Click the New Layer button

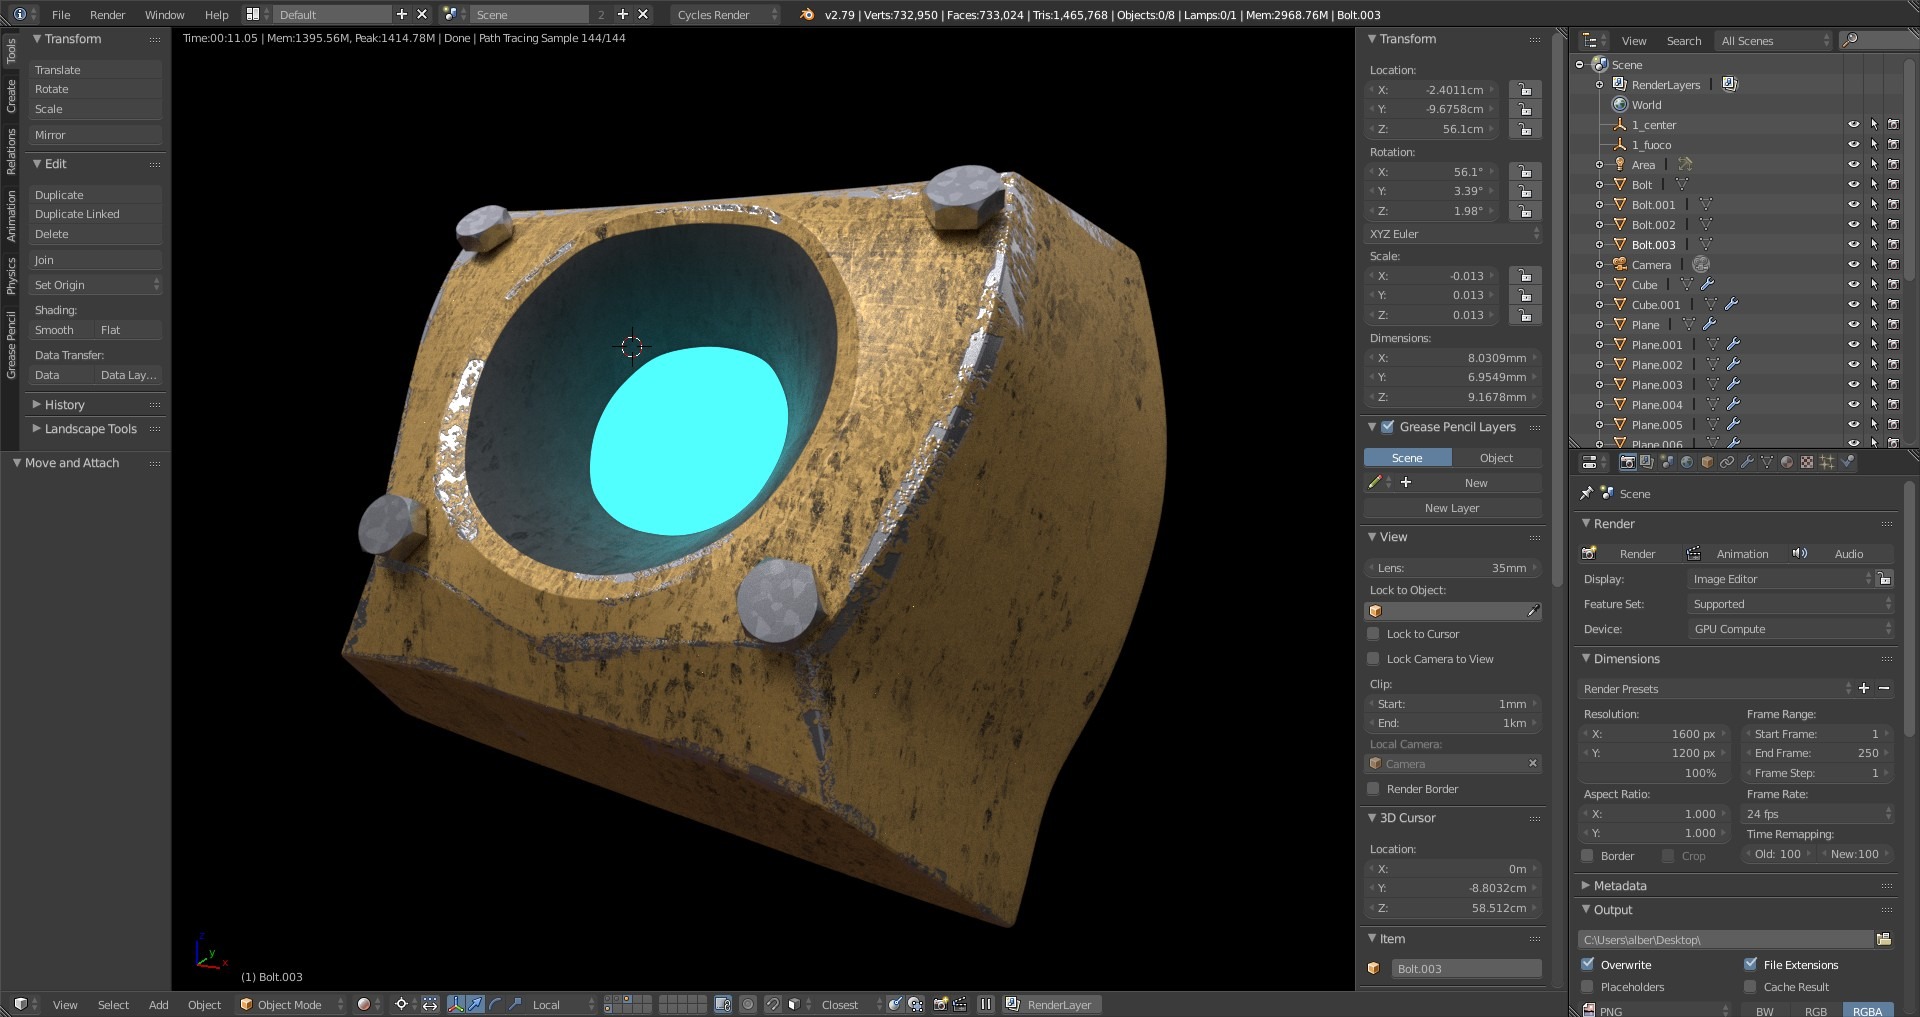pyautogui.click(x=1452, y=508)
